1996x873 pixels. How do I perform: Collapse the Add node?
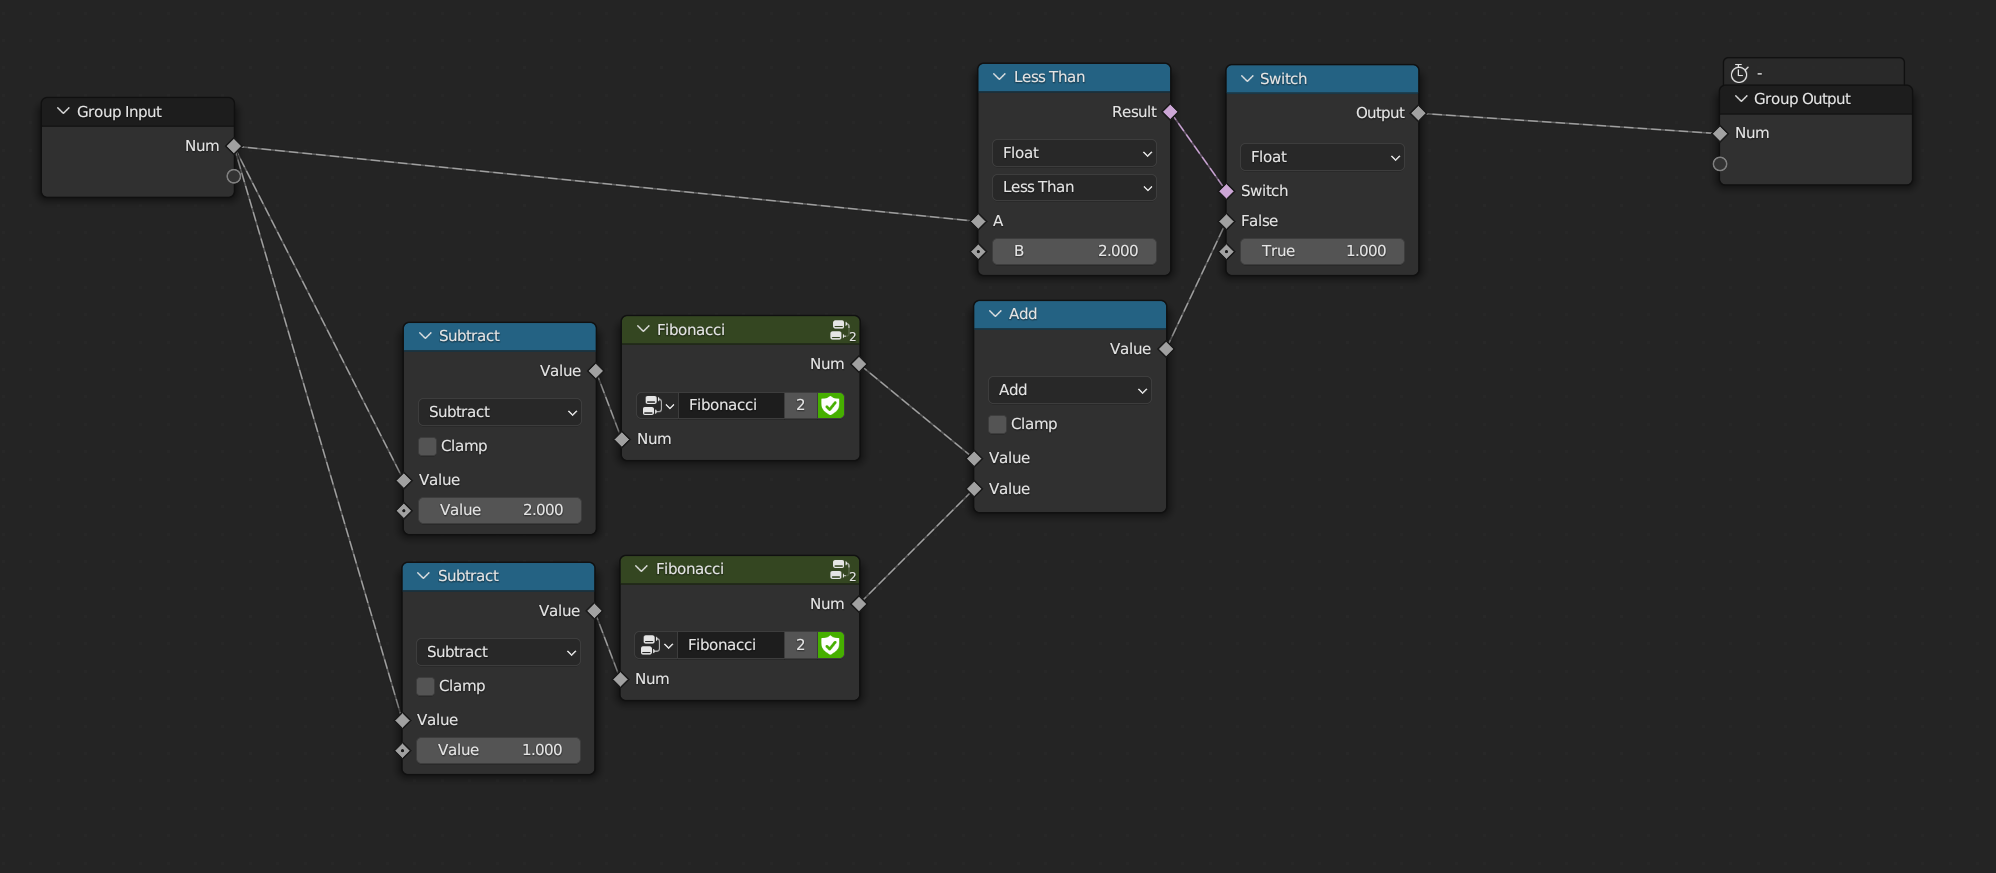click(995, 314)
